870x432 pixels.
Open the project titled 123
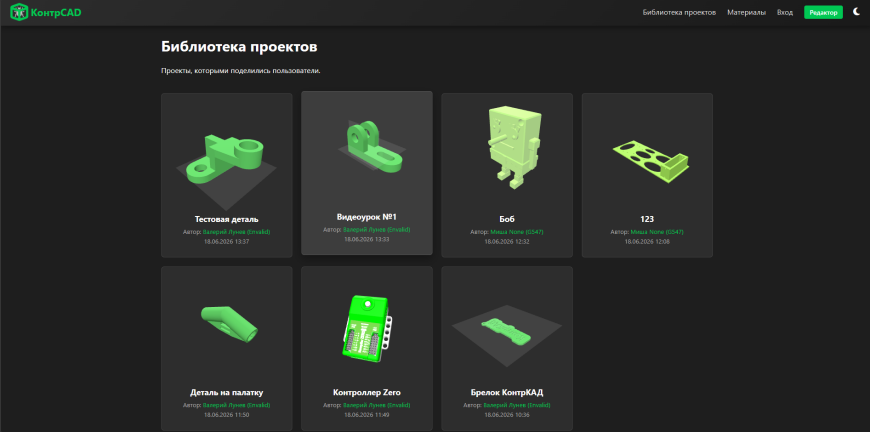[647, 219]
